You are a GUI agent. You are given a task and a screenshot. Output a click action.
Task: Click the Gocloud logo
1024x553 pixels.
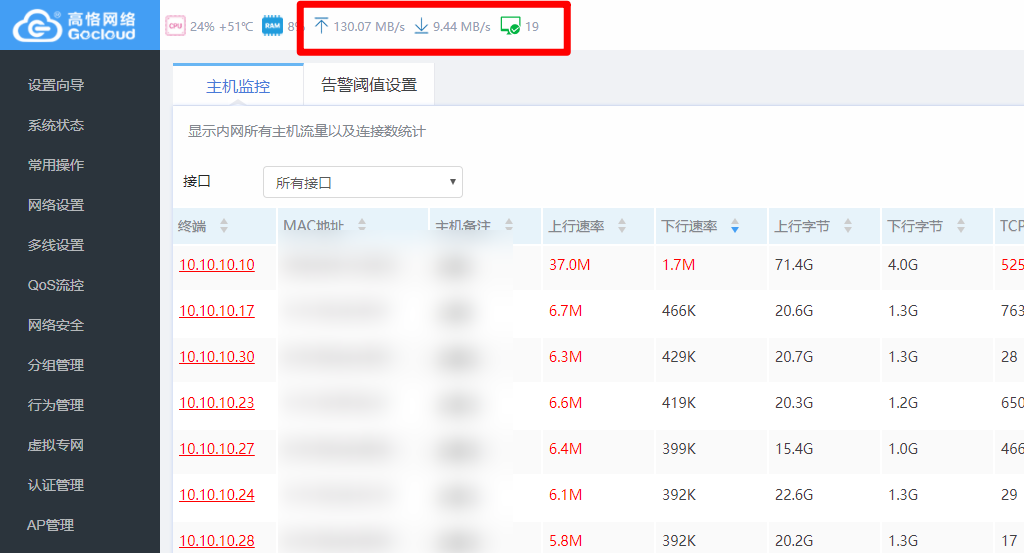74,25
